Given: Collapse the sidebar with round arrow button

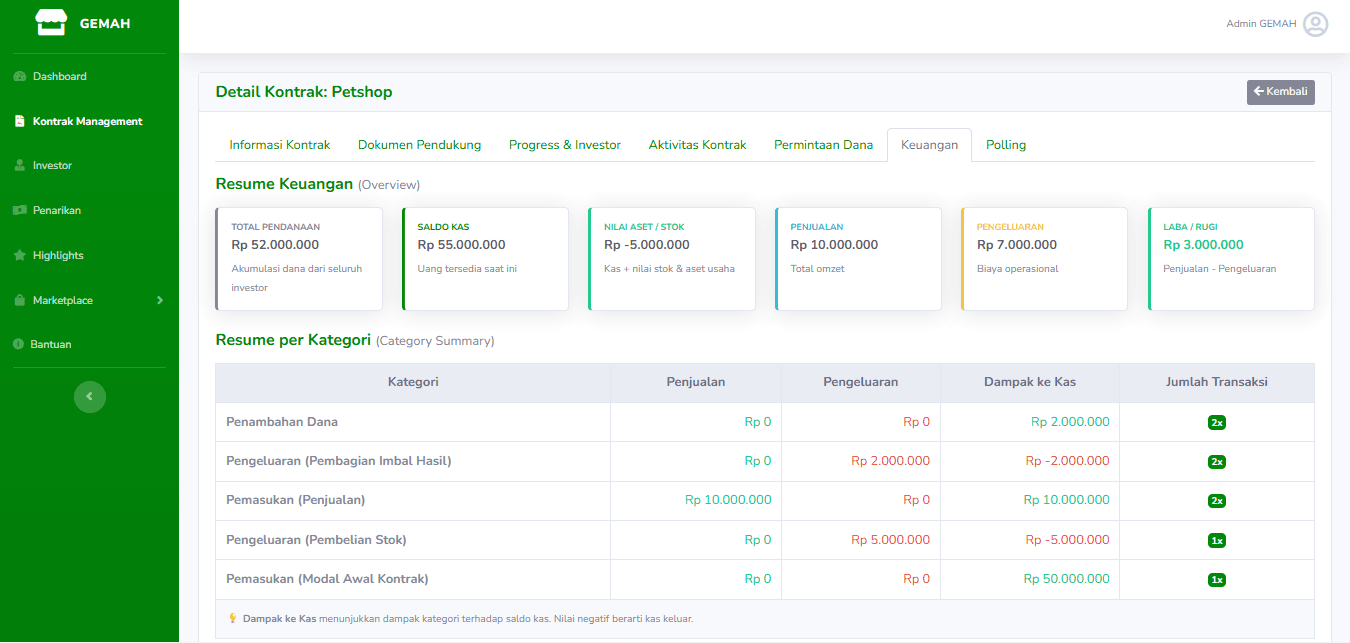Looking at the screenshot, I should (x=89, y=397).
